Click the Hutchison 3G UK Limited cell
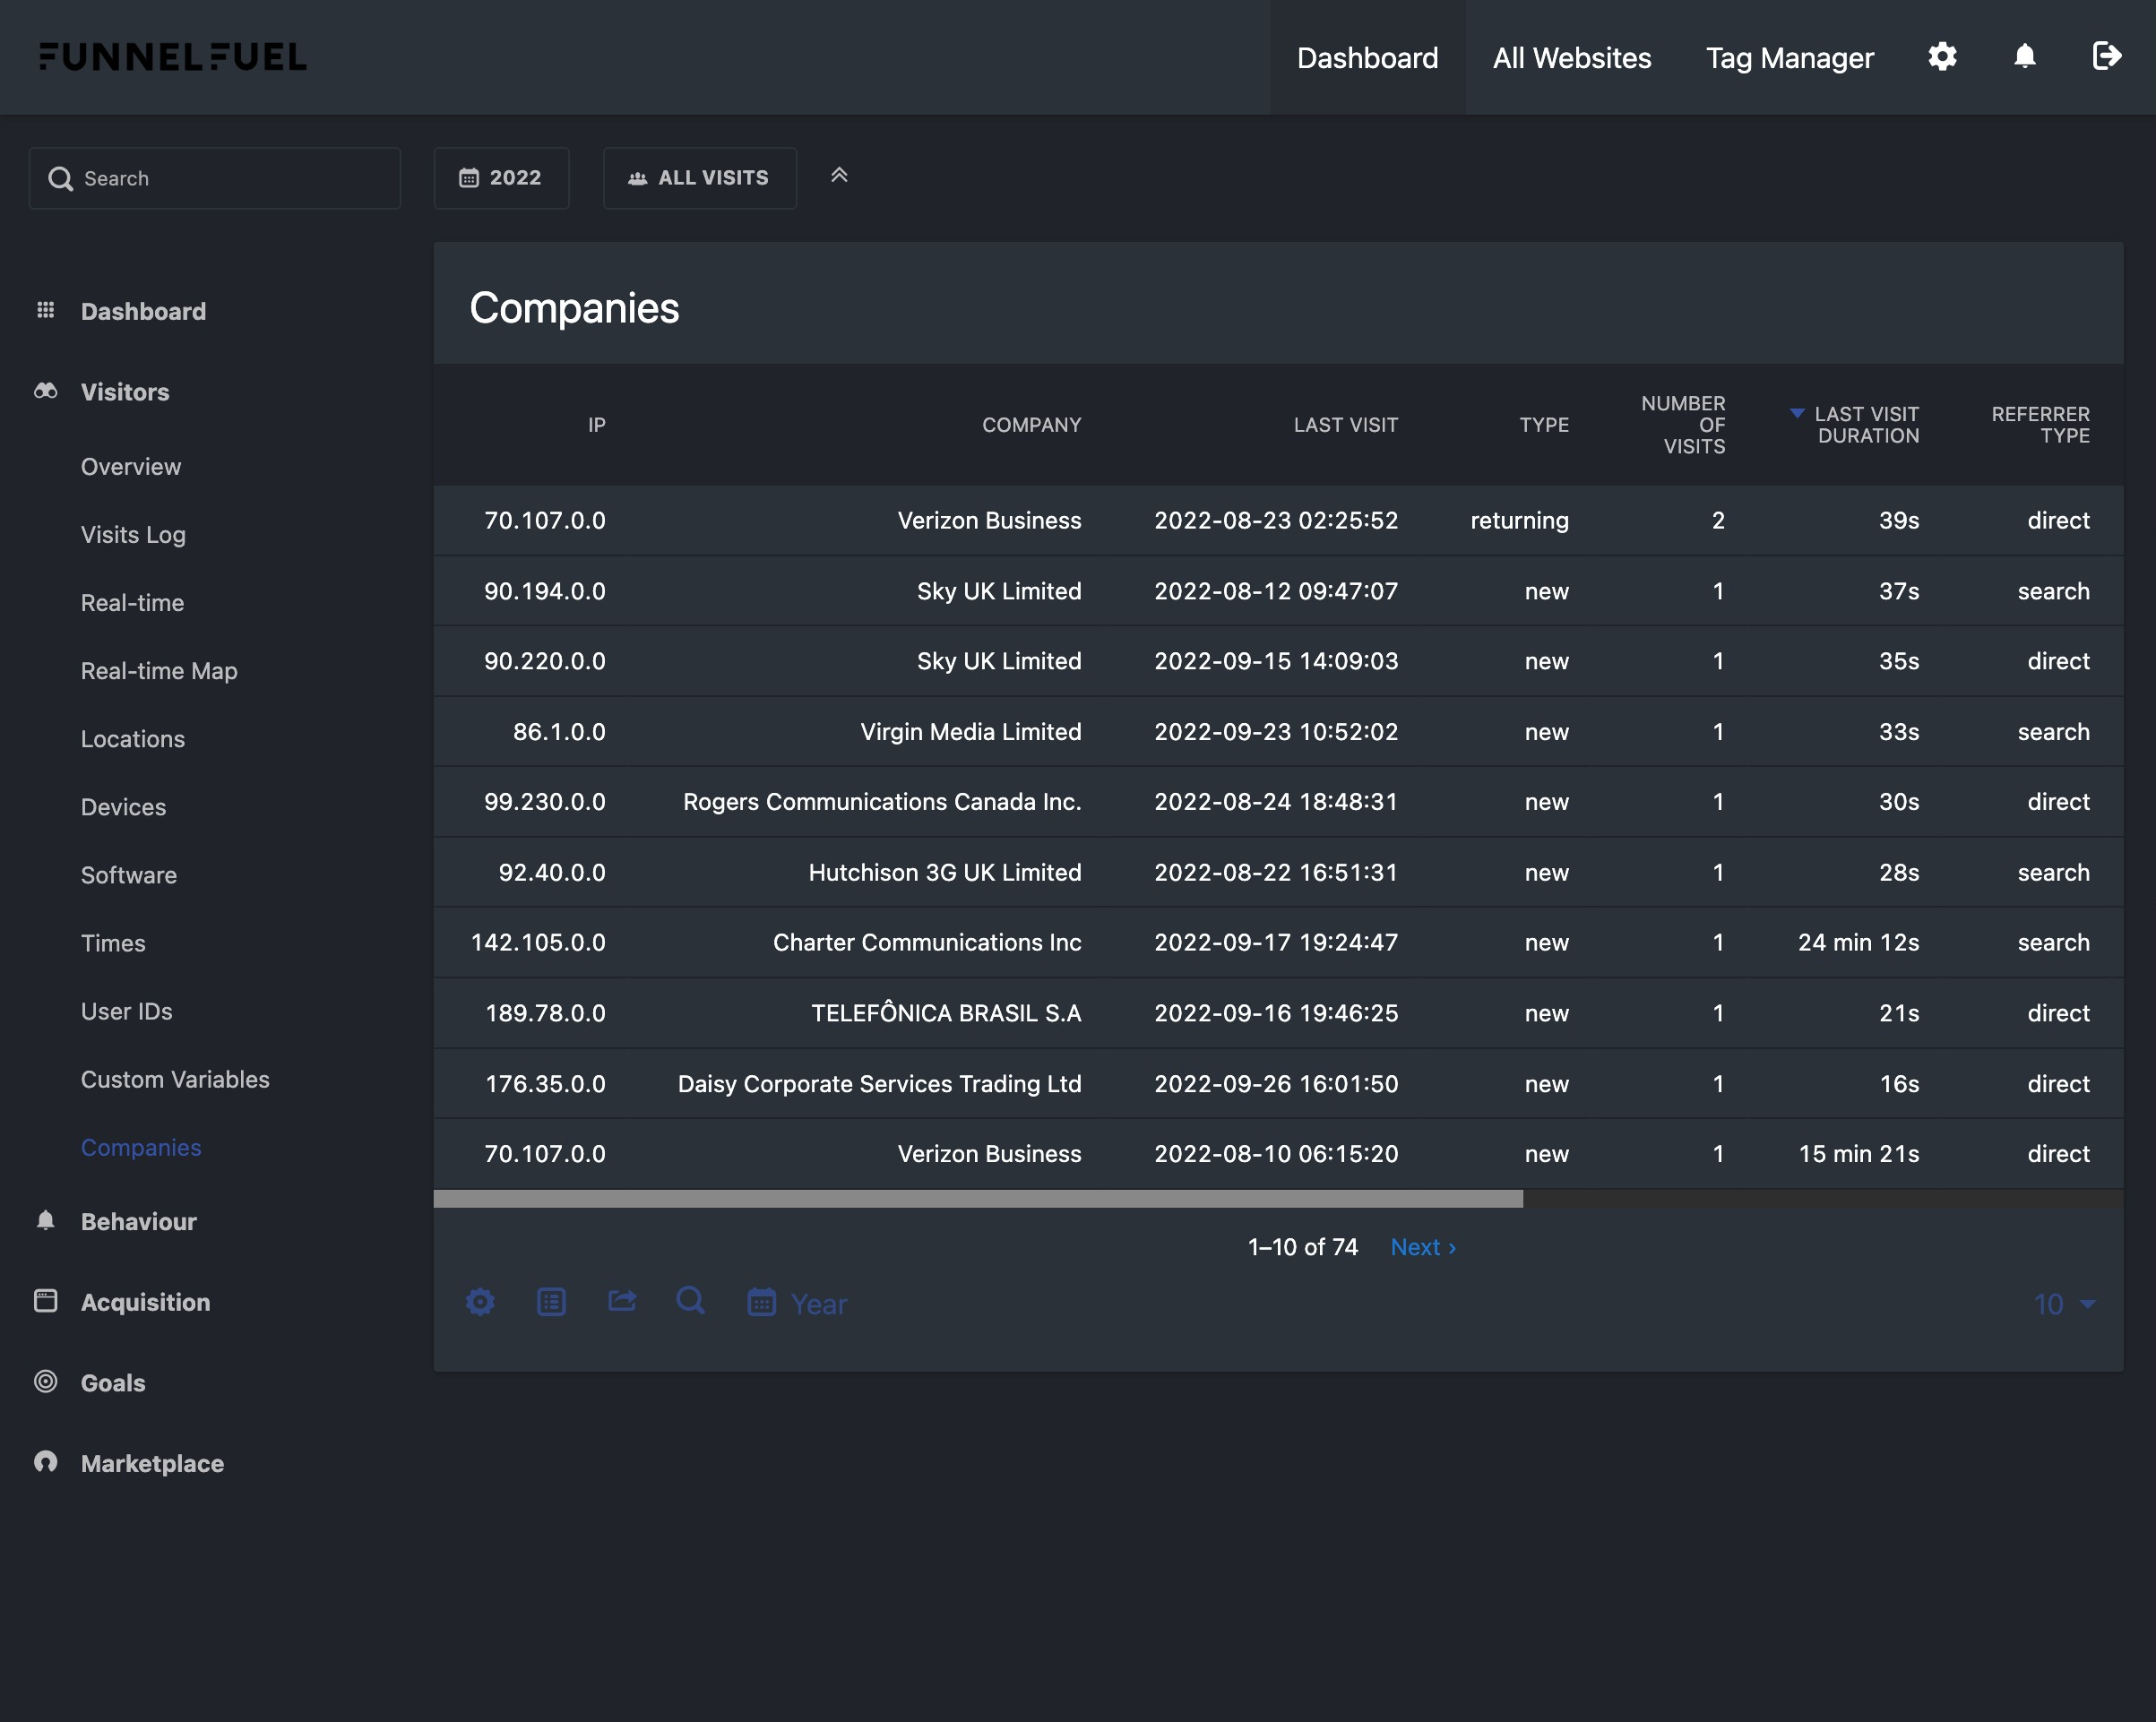 [945, 872]
